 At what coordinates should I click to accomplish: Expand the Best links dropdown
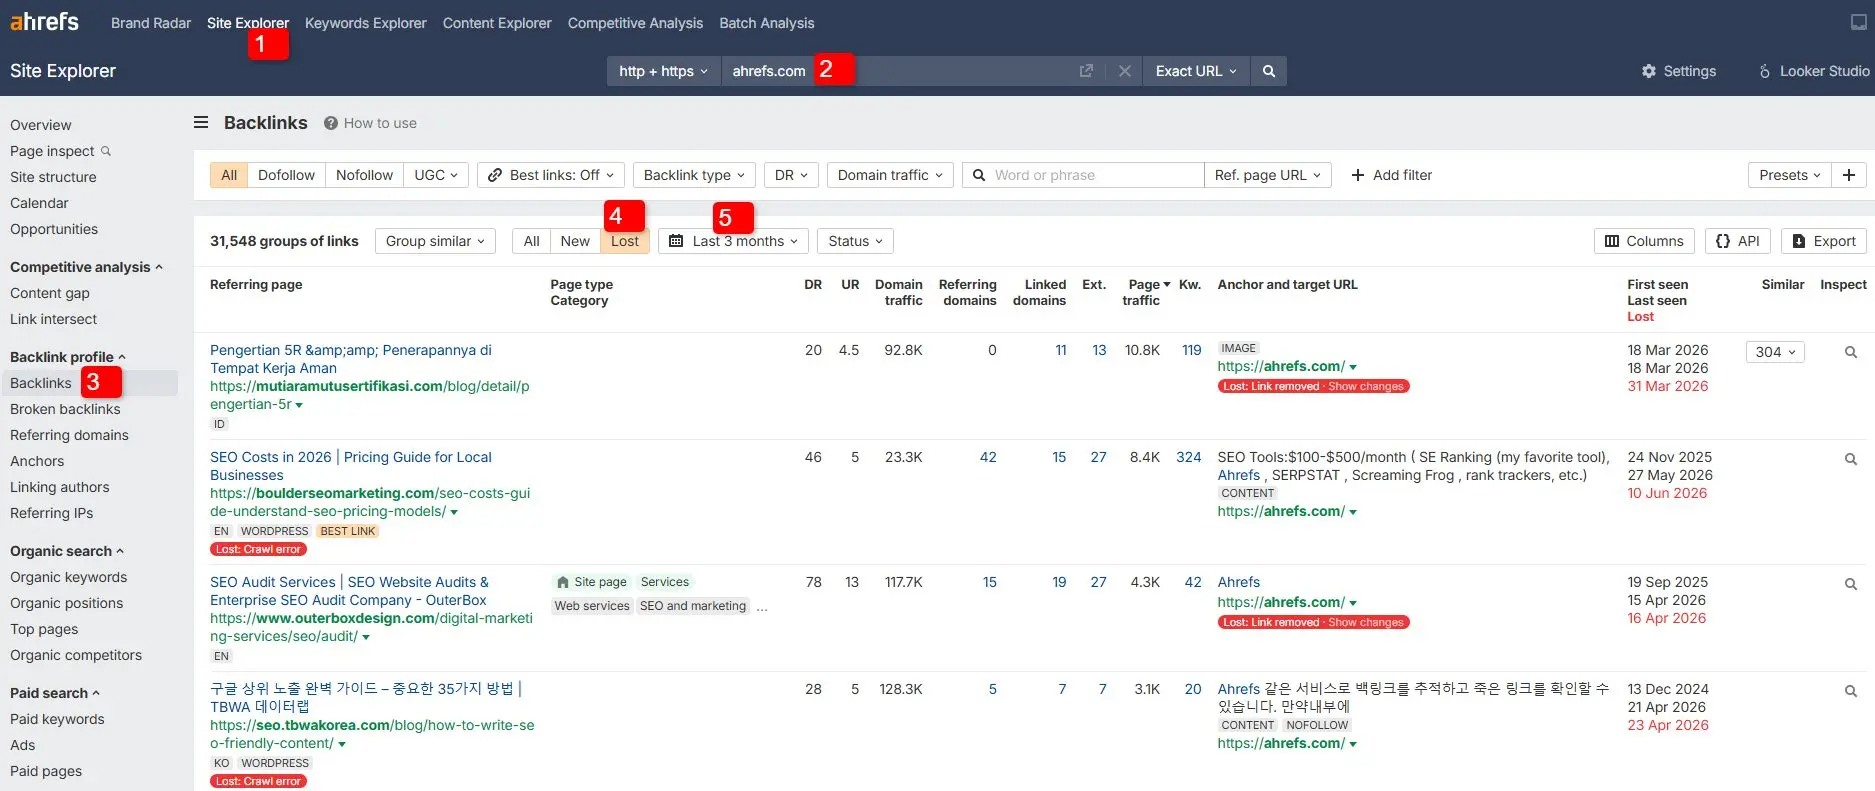click(551, 175)
